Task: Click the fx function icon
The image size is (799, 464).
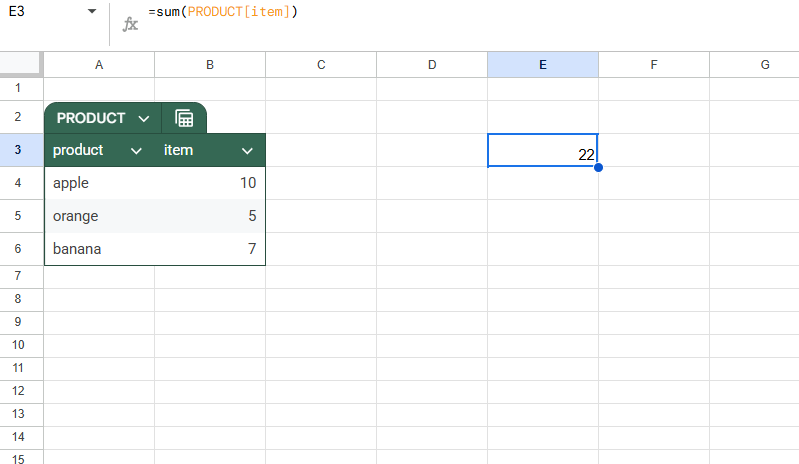Action: 130,24
